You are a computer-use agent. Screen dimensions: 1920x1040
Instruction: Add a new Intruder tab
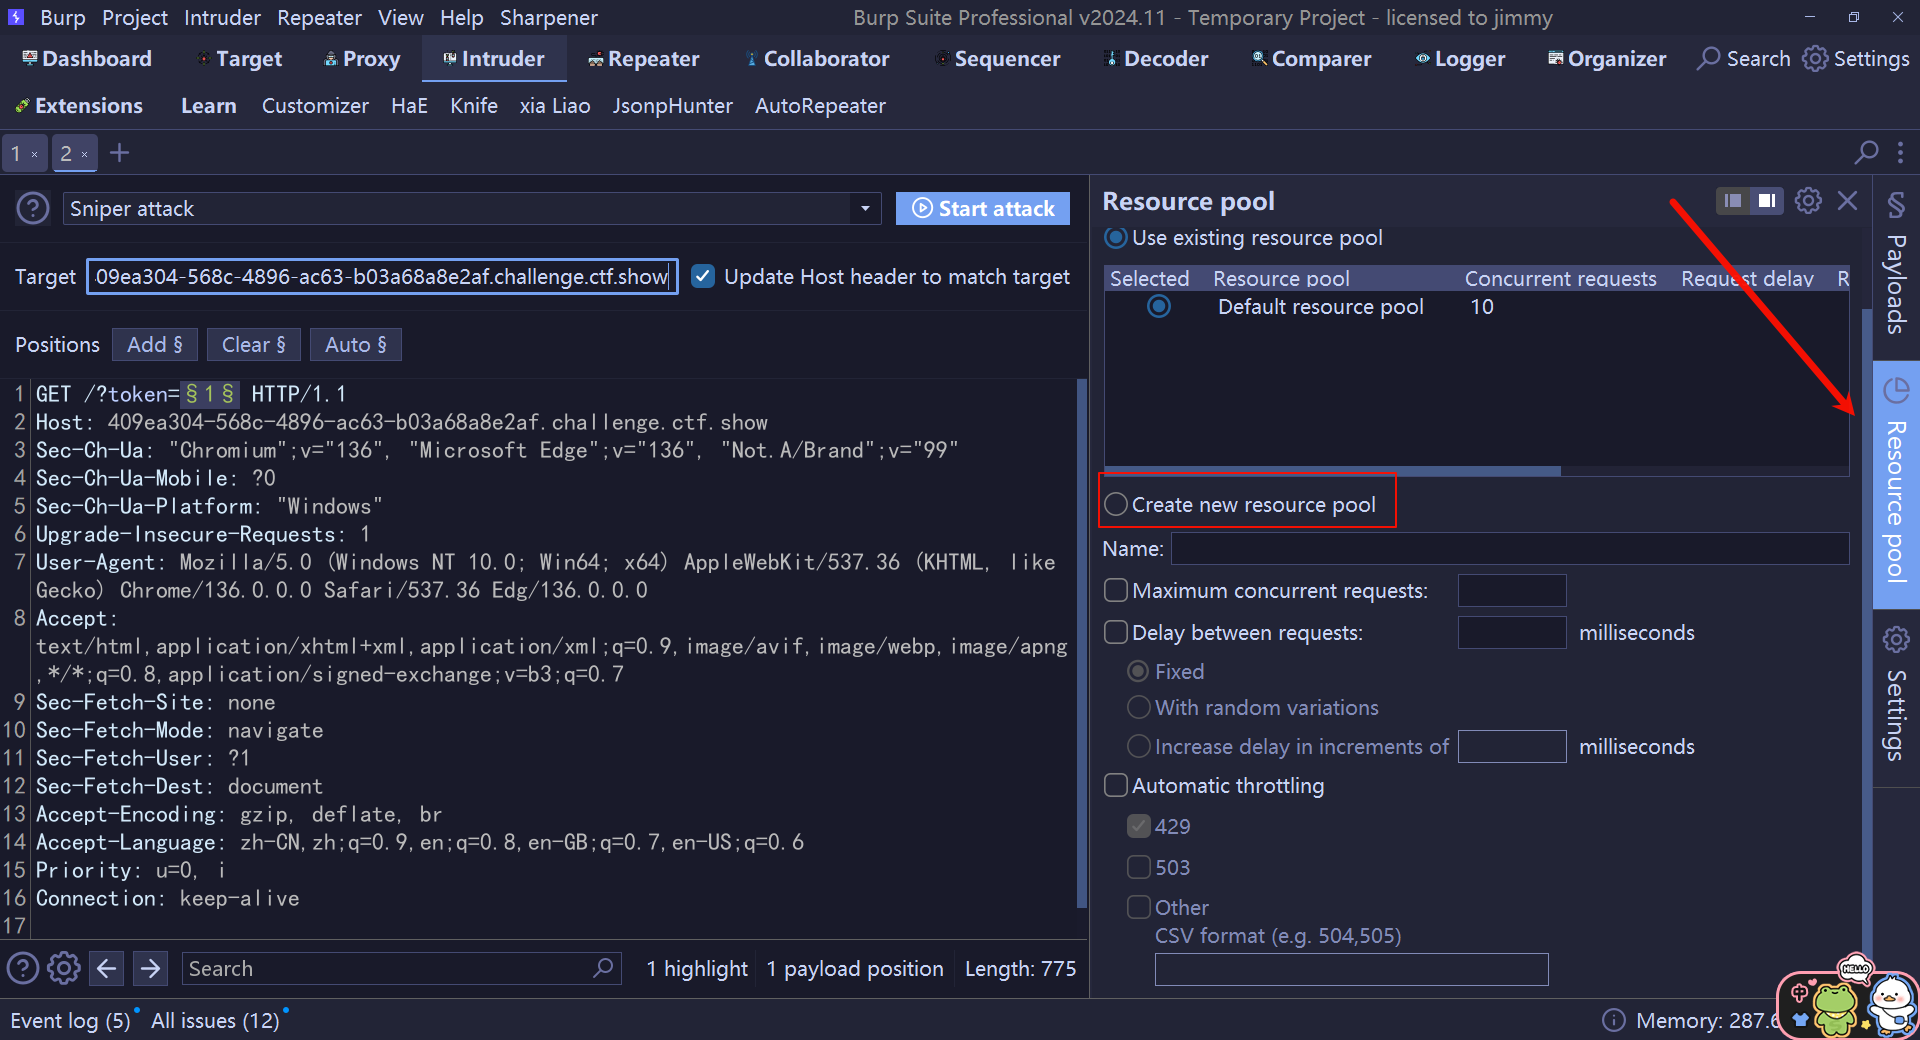tap(120, 153)
